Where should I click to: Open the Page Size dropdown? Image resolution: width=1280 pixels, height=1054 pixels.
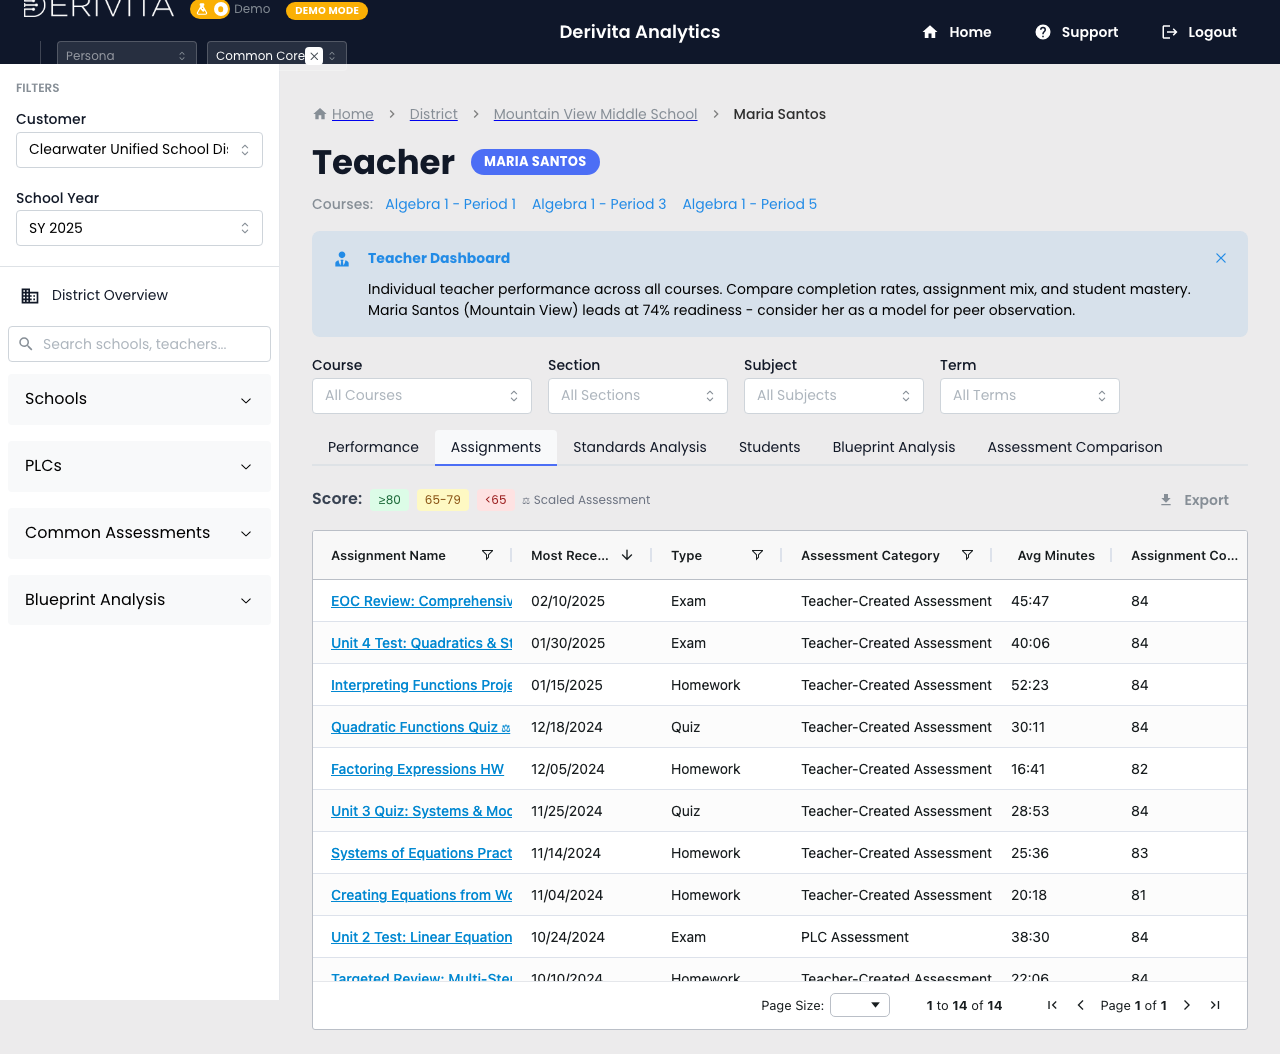(x=860, y=1005)
